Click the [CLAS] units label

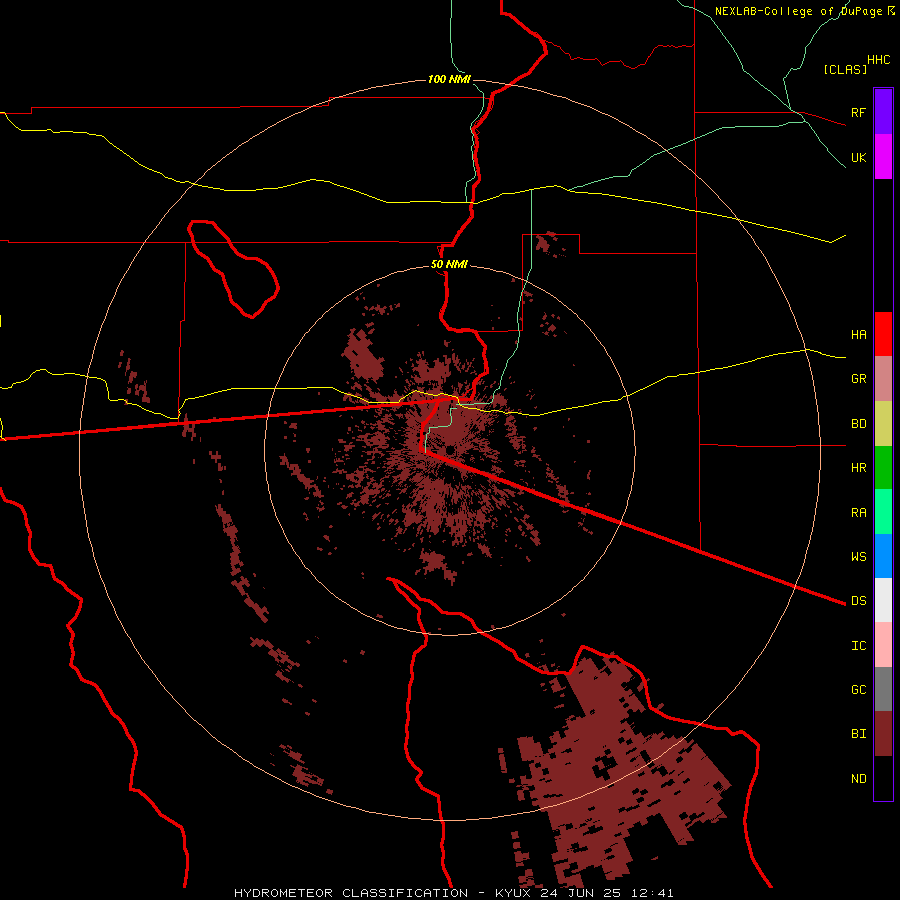pos(845,69)
